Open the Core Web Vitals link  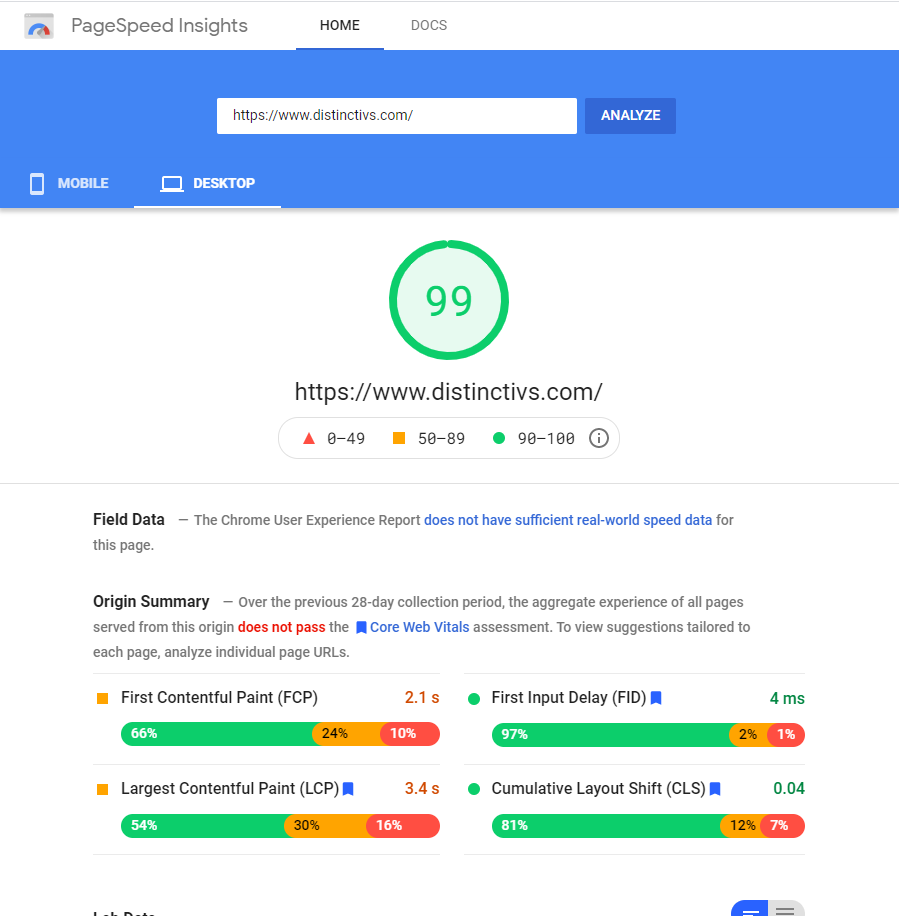click(412, 627)
